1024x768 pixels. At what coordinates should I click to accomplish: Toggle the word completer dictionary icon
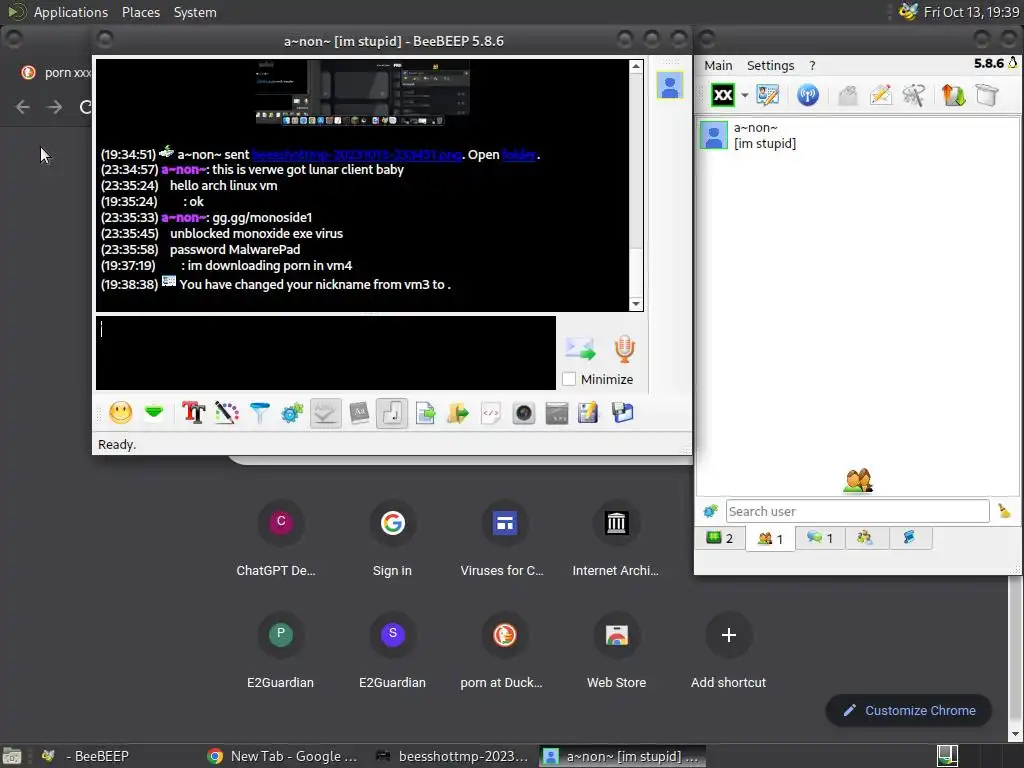[359, 413]
